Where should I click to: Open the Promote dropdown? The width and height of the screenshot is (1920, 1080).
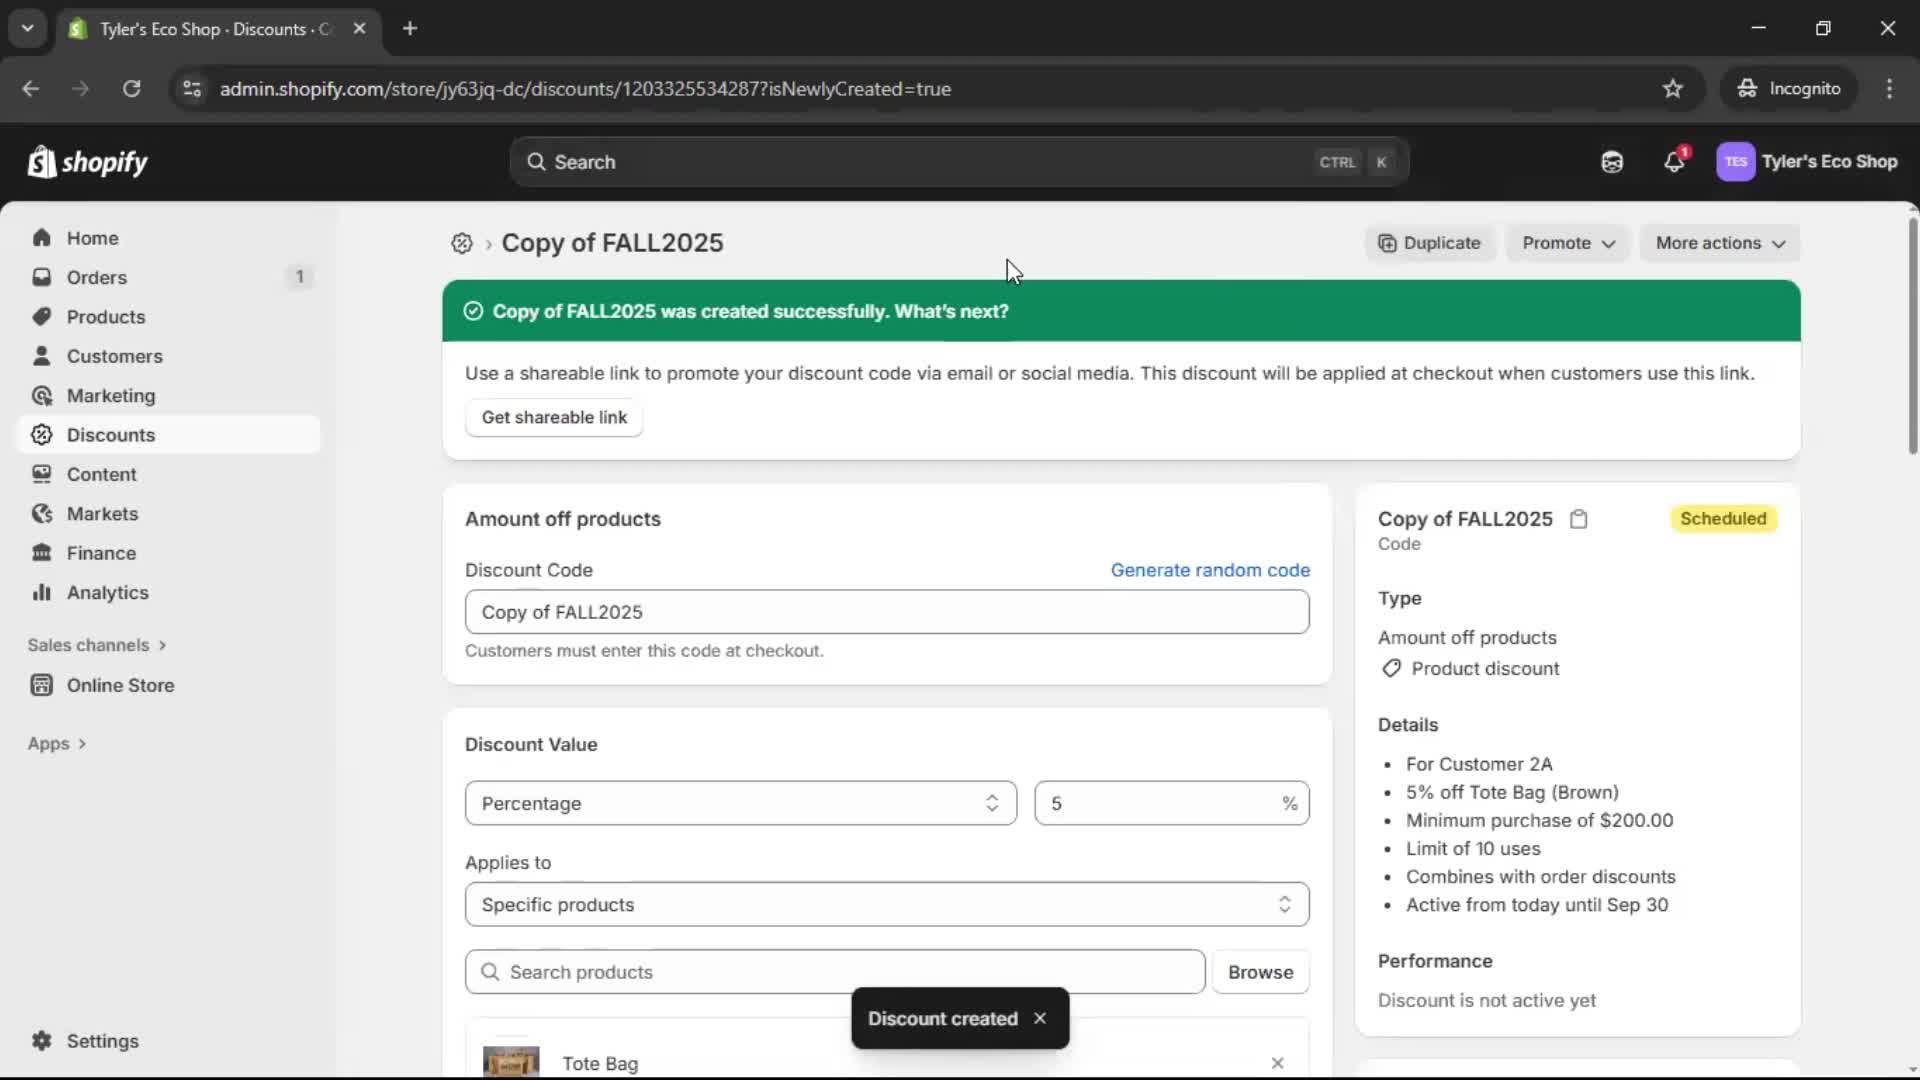tap(1568, 243)
